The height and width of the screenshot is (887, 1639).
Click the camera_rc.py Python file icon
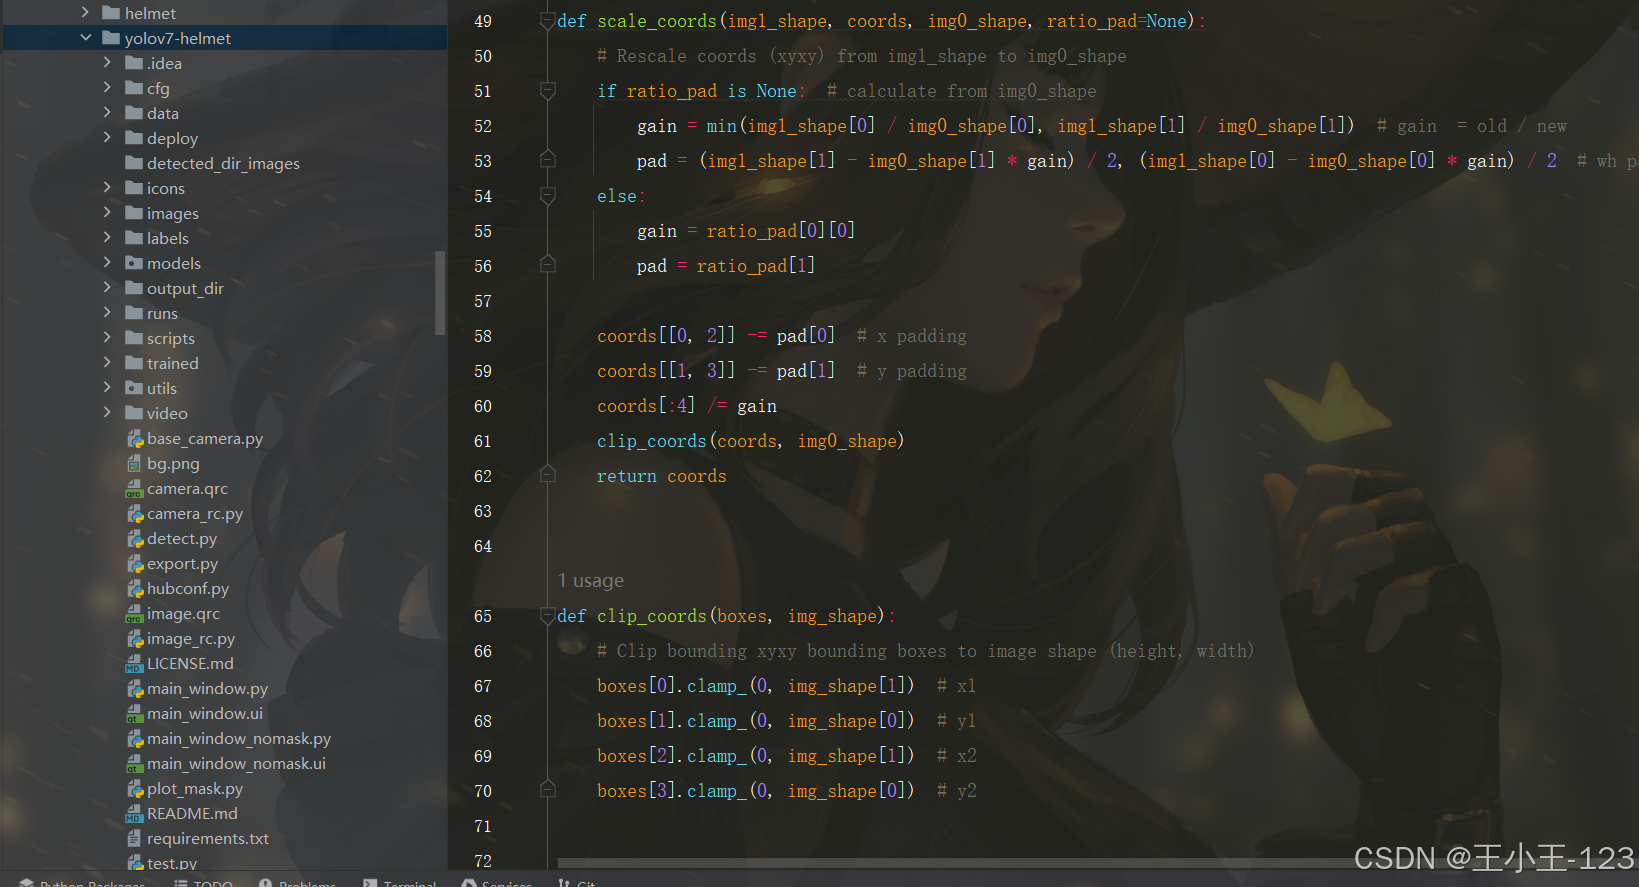135,514
